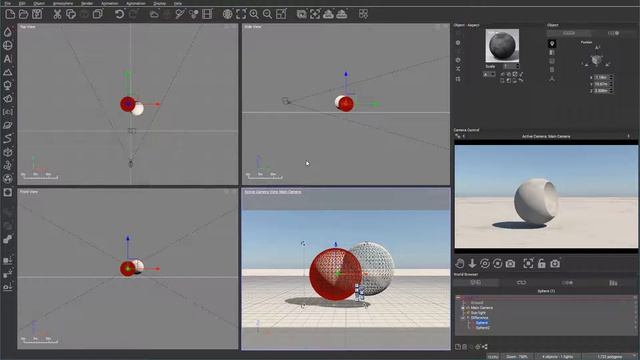Open the Object menu
The image size is (640, 360).
[39, 3]
